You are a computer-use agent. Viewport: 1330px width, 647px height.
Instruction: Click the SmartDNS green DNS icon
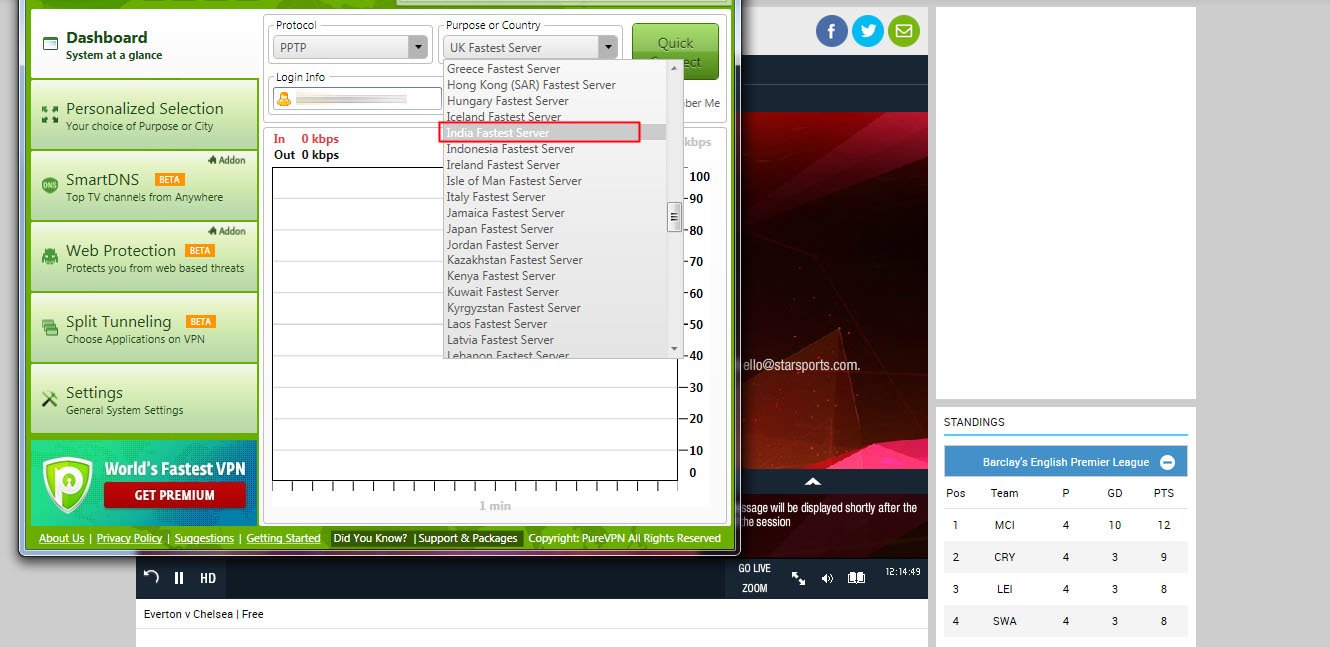(50, 185)
